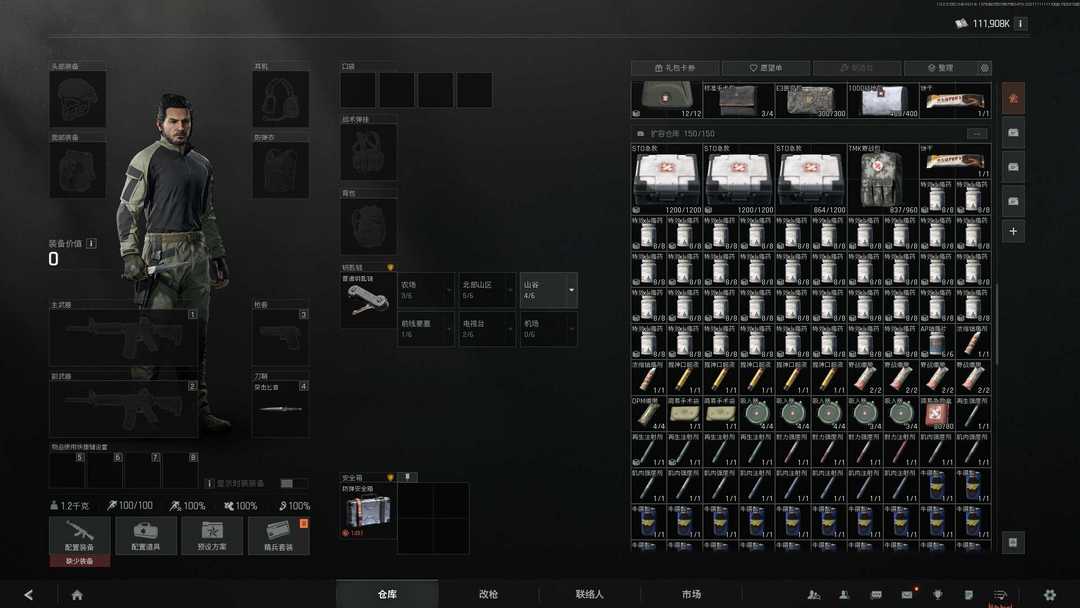The height and width of the screenshot is (608, 1080).
Task: Toggle the 显示封装装备 switch
Action: coord(293,483)
